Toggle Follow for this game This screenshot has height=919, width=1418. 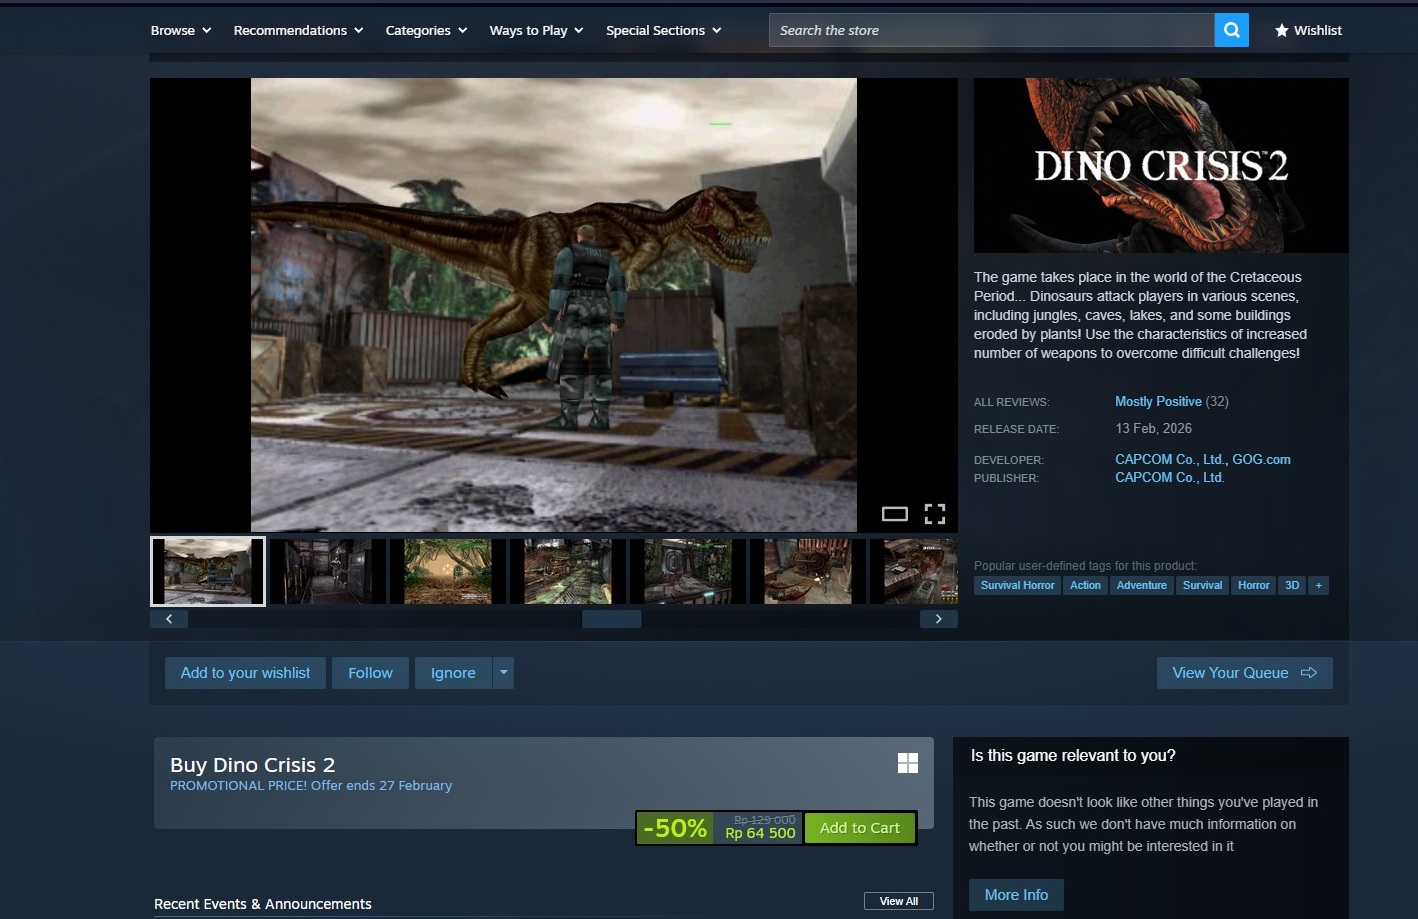click(370, 673)
